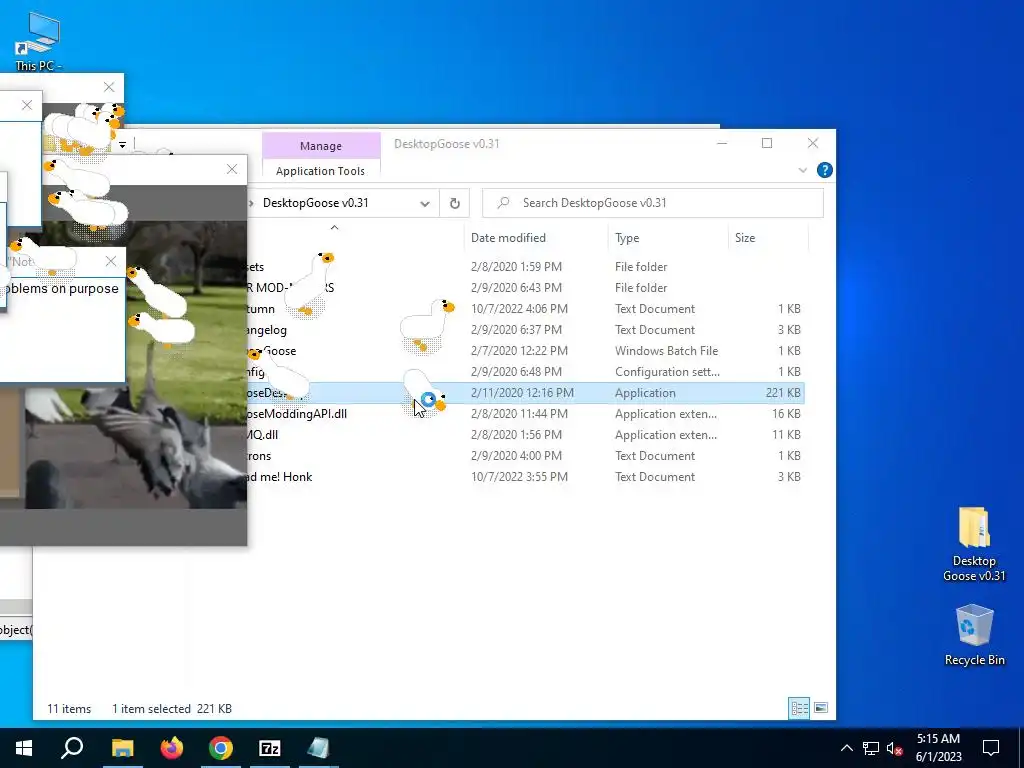Select the GooseModdingAPI.dll file row
The image size is (1024, 768).
526,414
